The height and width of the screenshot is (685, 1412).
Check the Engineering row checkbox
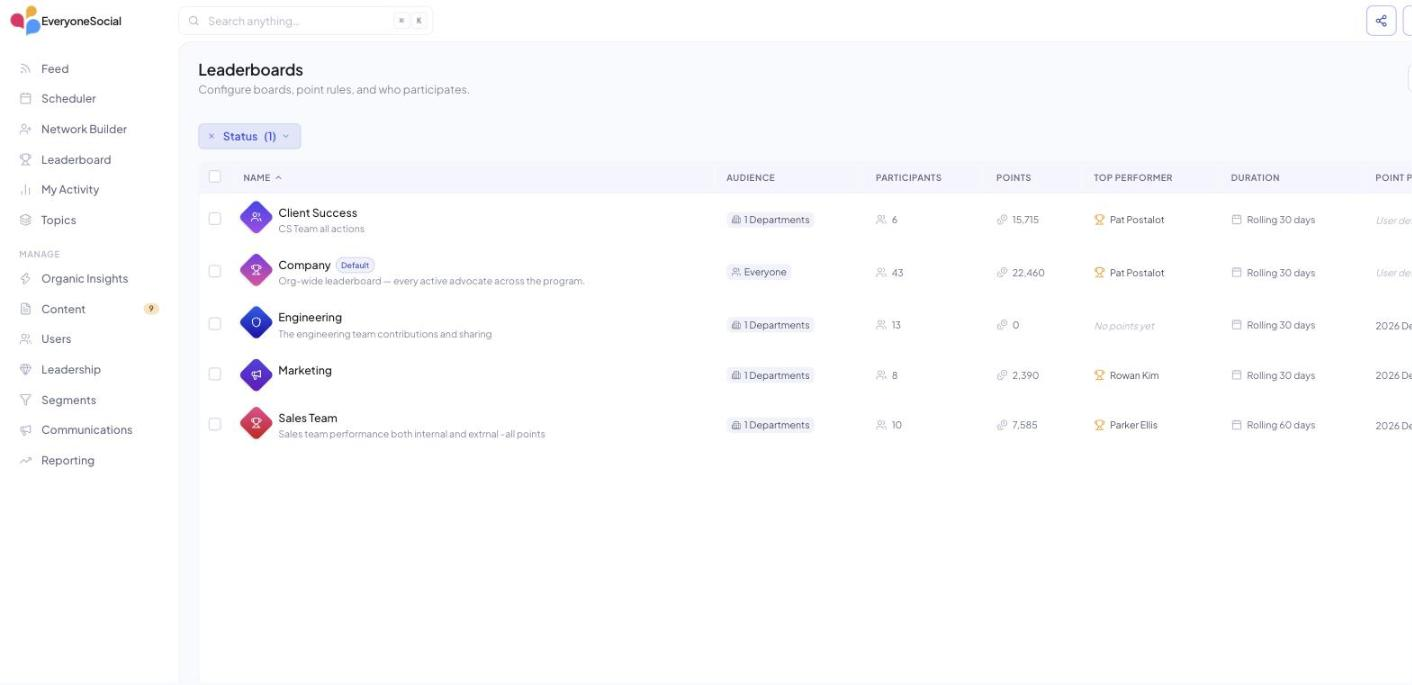215,324
